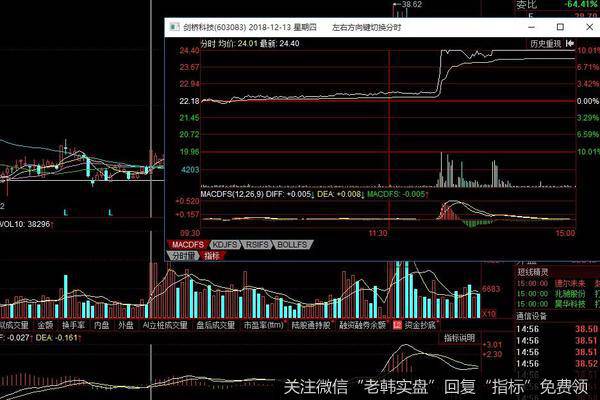Switch to the BOLLFS indicator tab
Viewport: 600px width, 400px height.
(292, 245)
